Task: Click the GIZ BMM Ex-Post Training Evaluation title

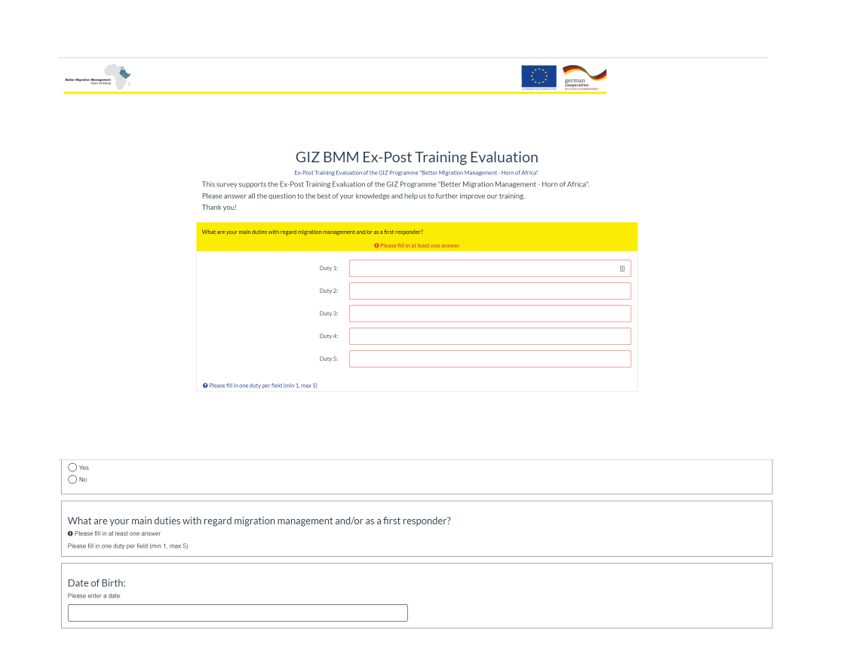Action: click(416, 157)
